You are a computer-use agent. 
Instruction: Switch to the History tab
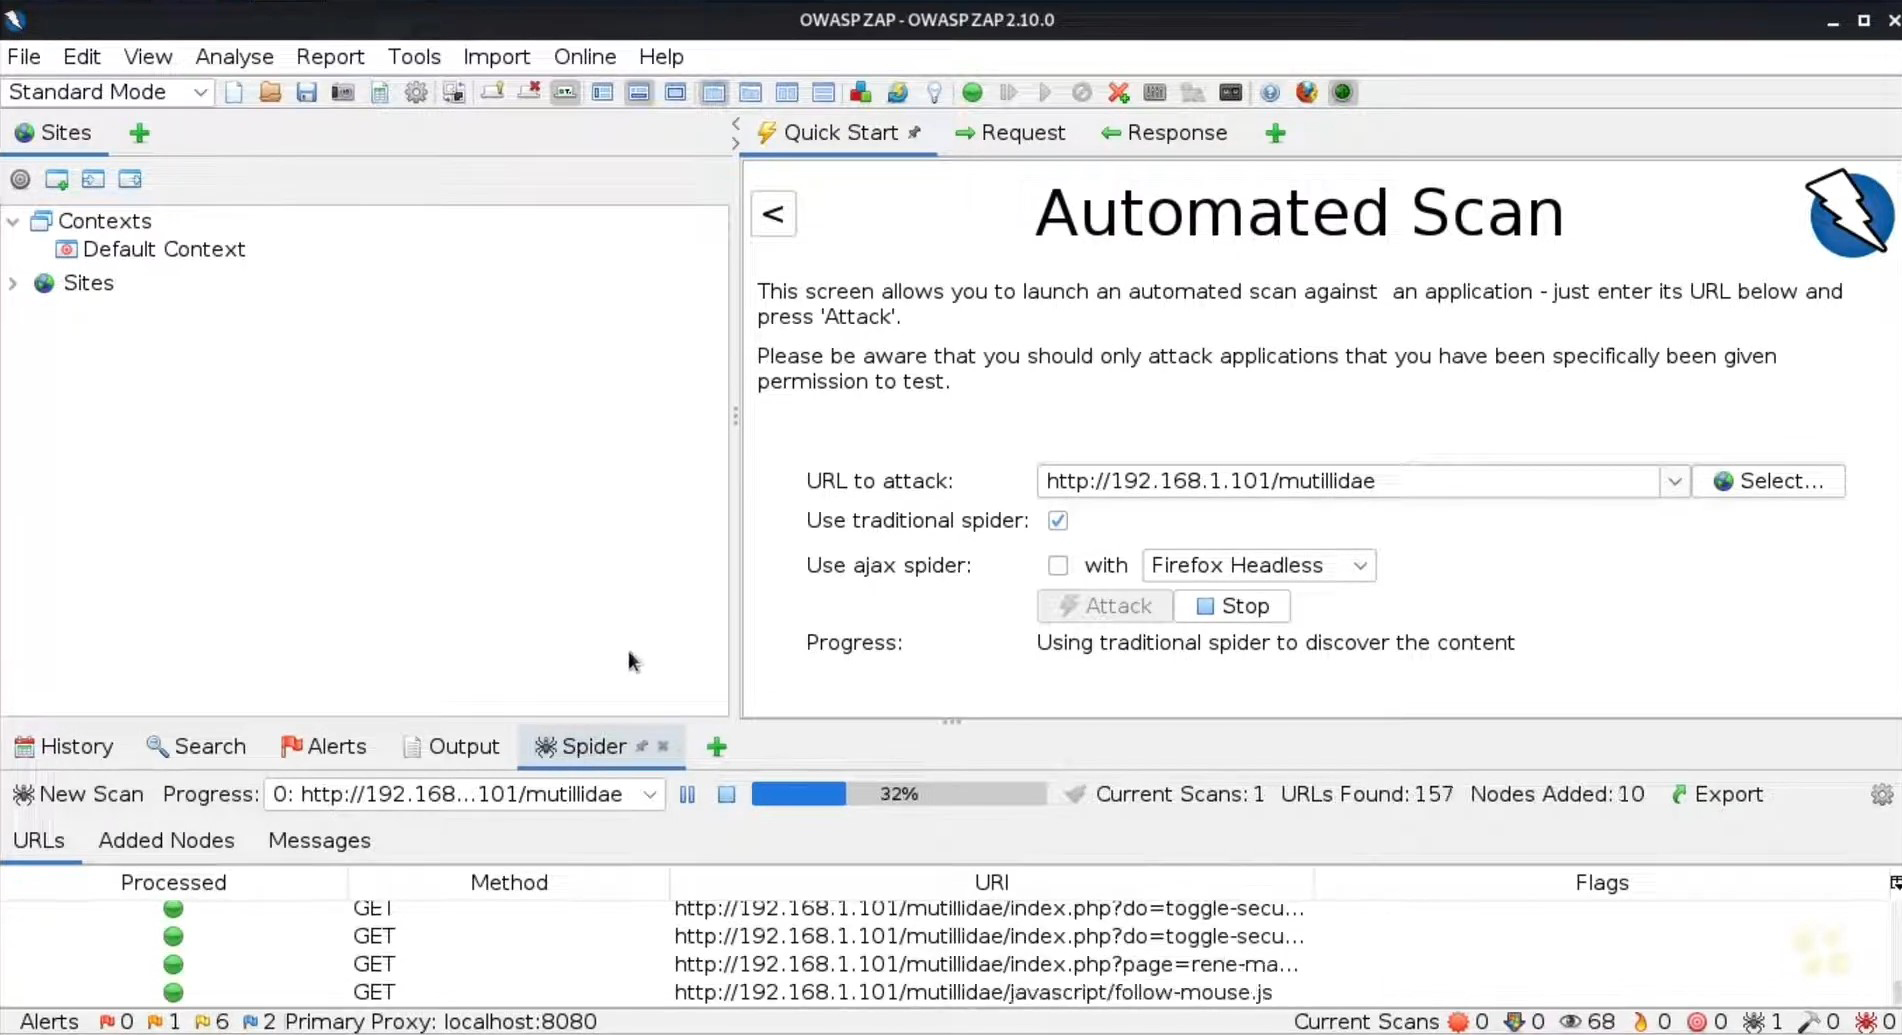pos(64,747)
